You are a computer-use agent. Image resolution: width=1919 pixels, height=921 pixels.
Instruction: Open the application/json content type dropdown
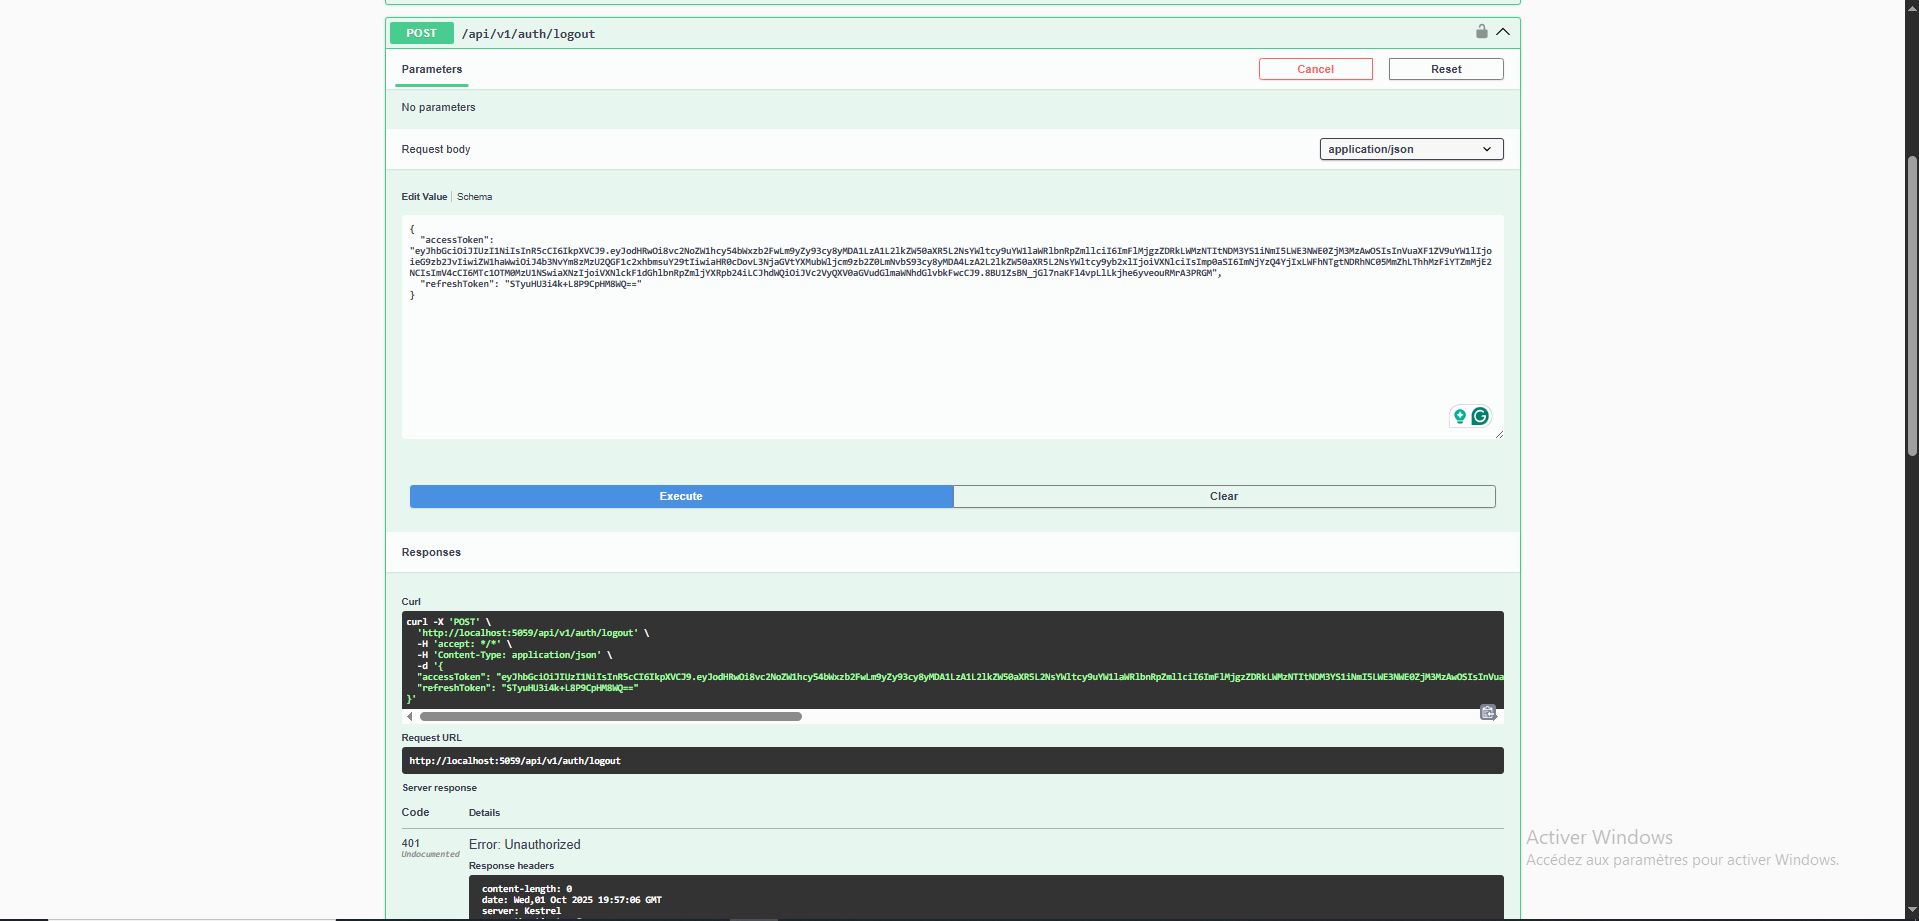[1411, 149]
